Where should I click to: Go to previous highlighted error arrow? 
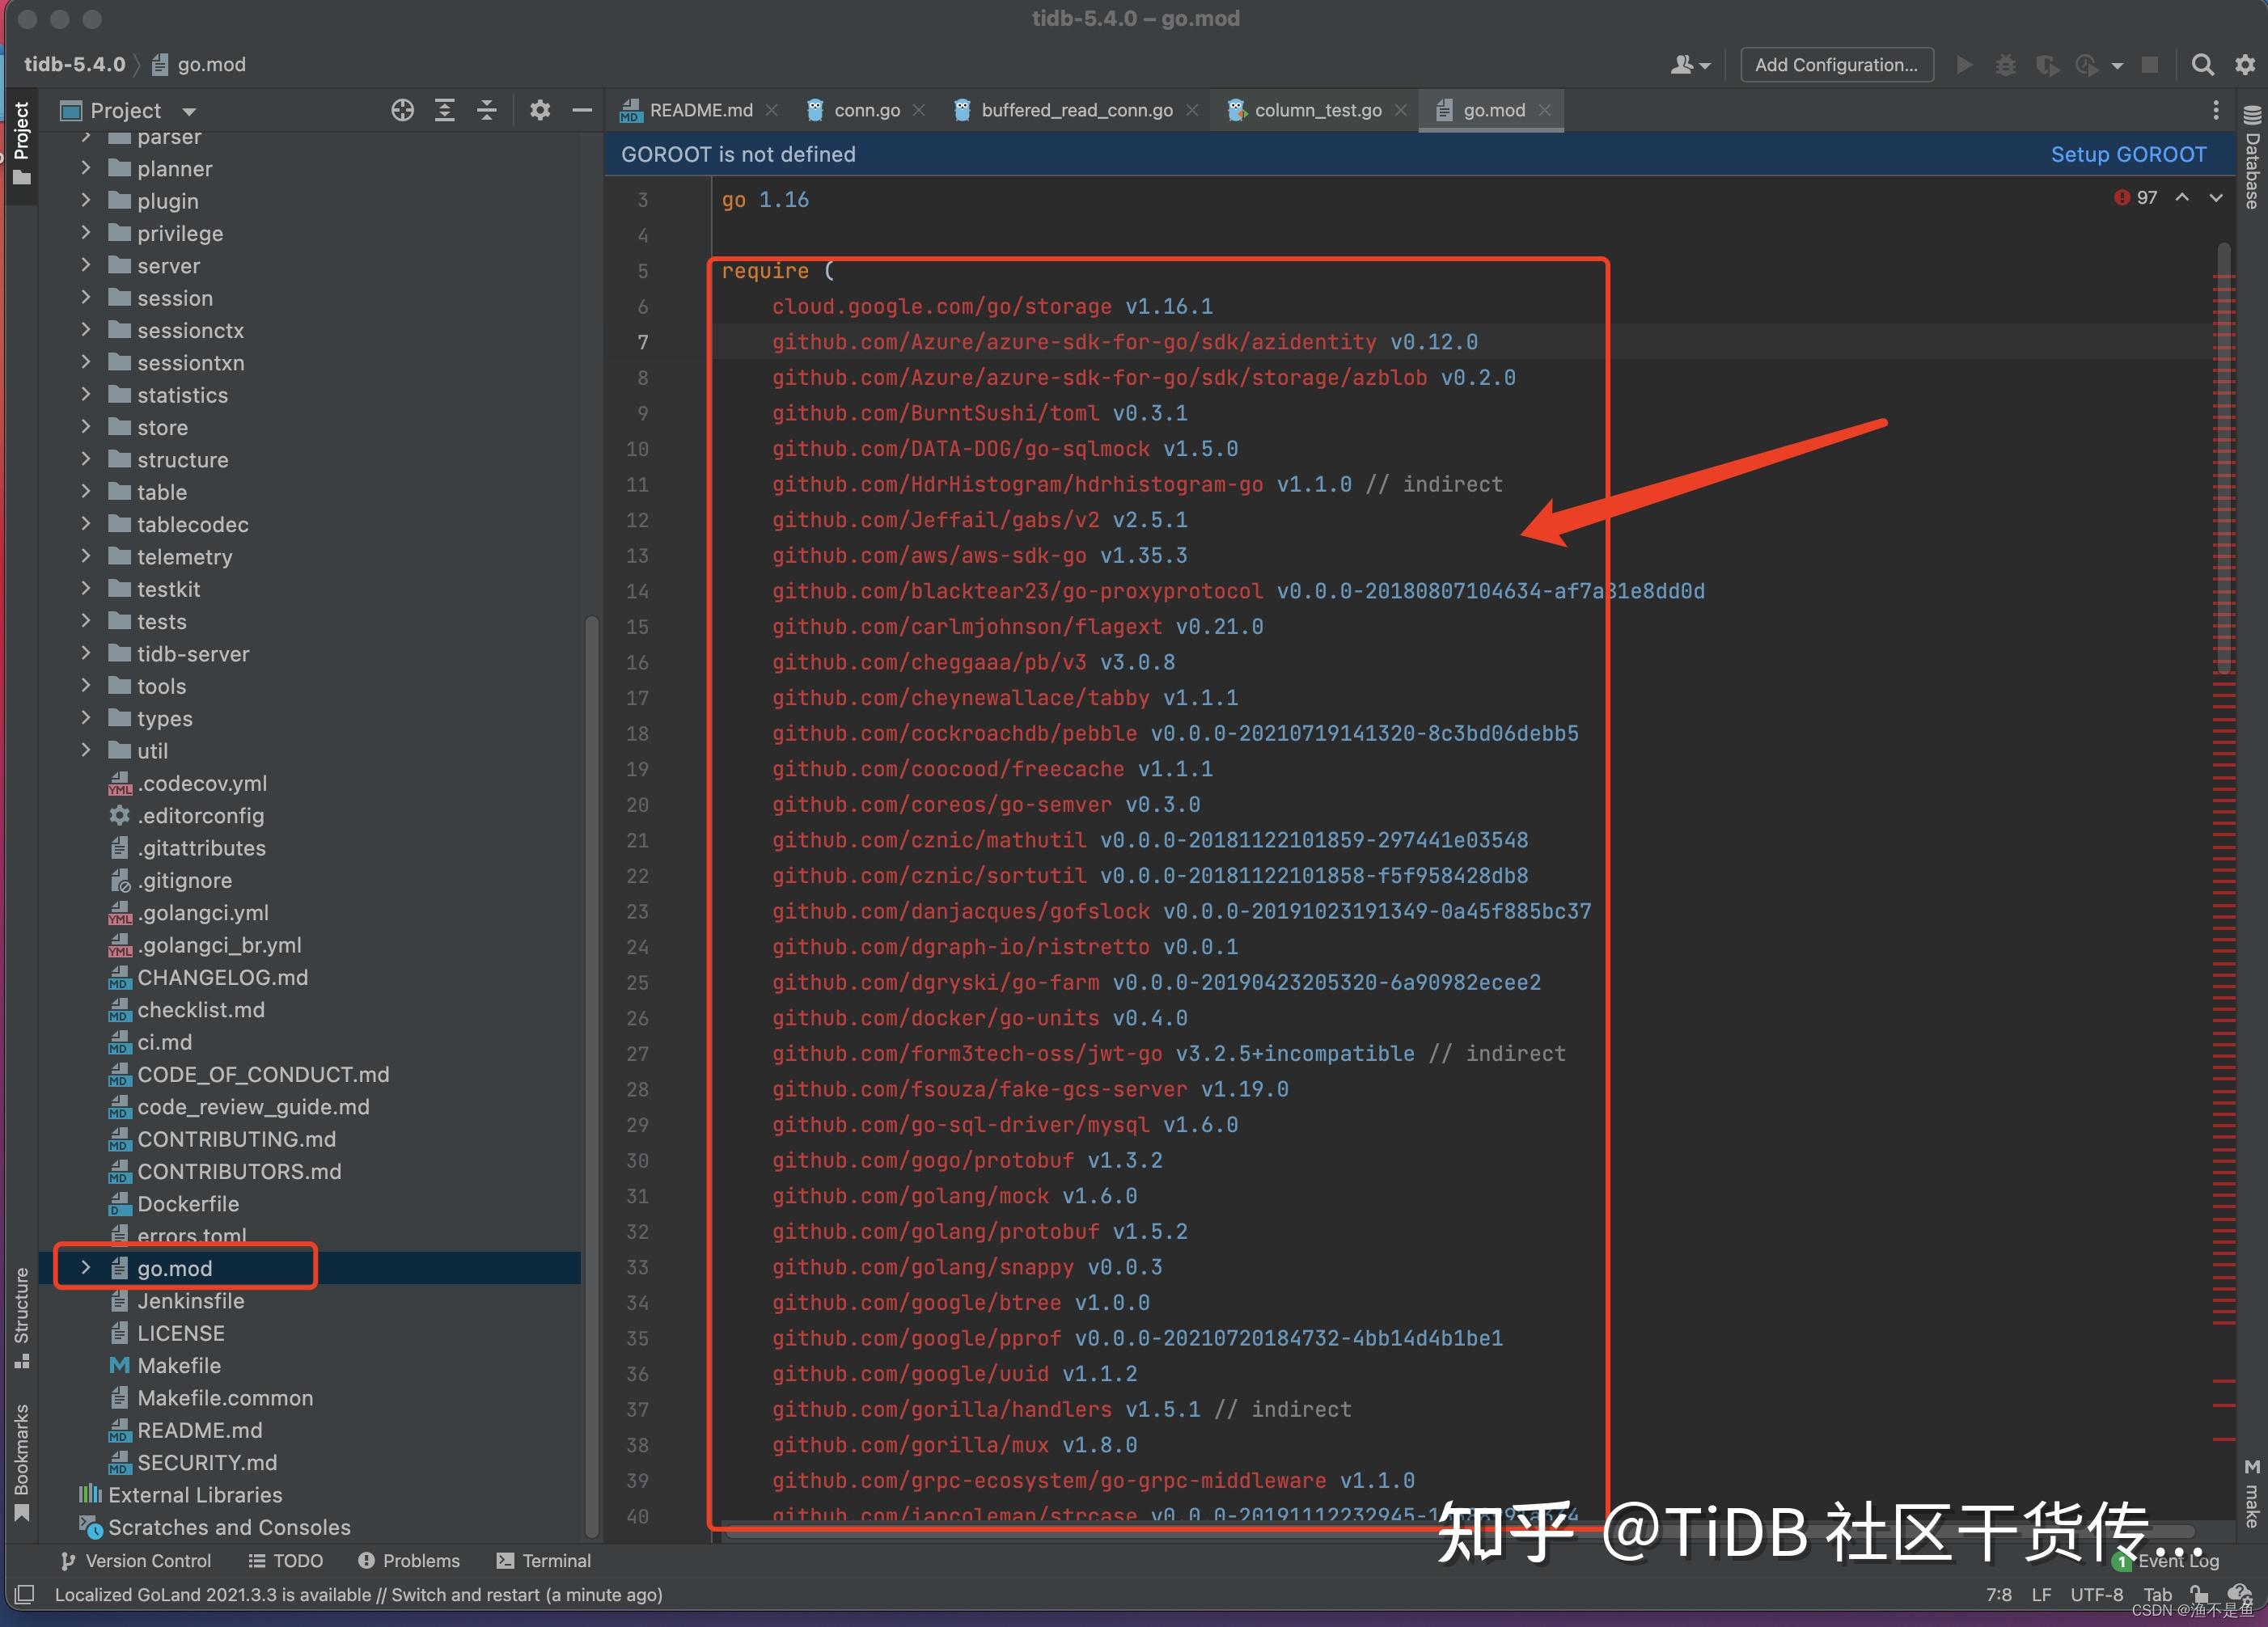coord(2182,198)
